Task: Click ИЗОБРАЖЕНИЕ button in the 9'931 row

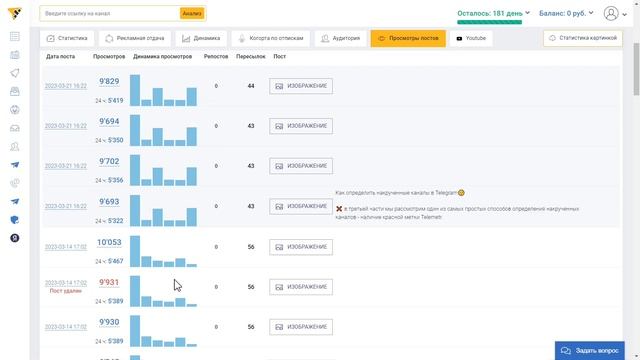Action: coord(301,287)
